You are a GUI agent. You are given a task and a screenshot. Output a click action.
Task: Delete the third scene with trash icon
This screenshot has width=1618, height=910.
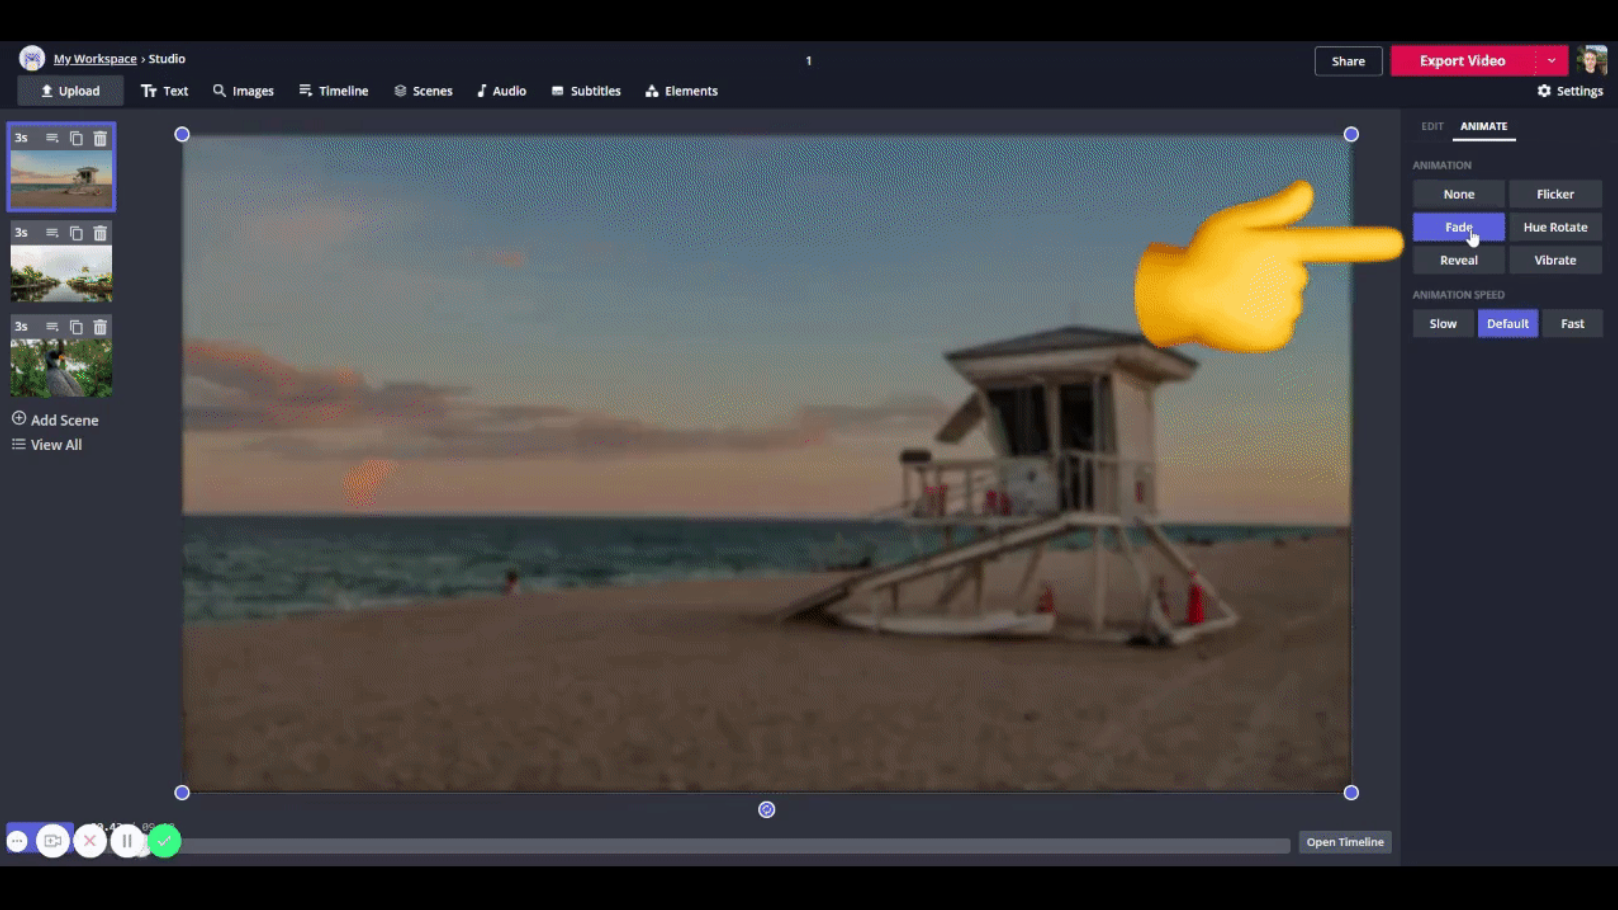click(x=100, y=327)
